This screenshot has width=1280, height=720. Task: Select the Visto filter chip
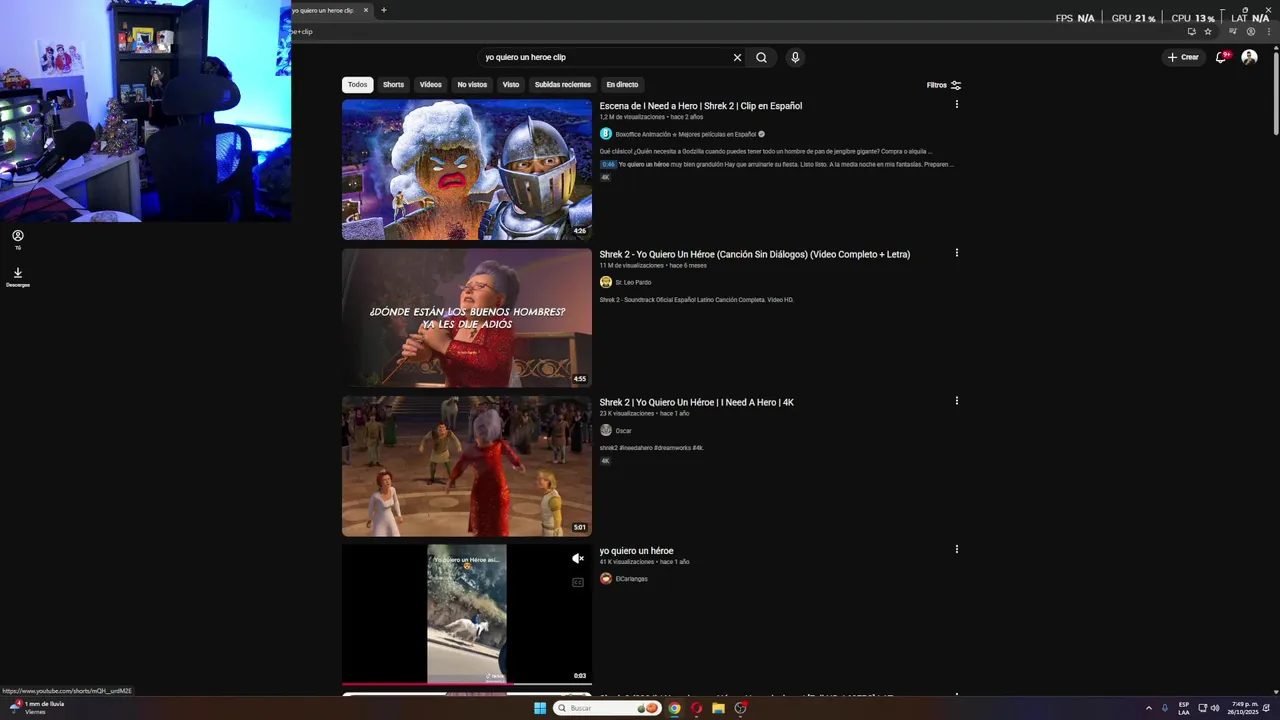[x=511, y=85]
